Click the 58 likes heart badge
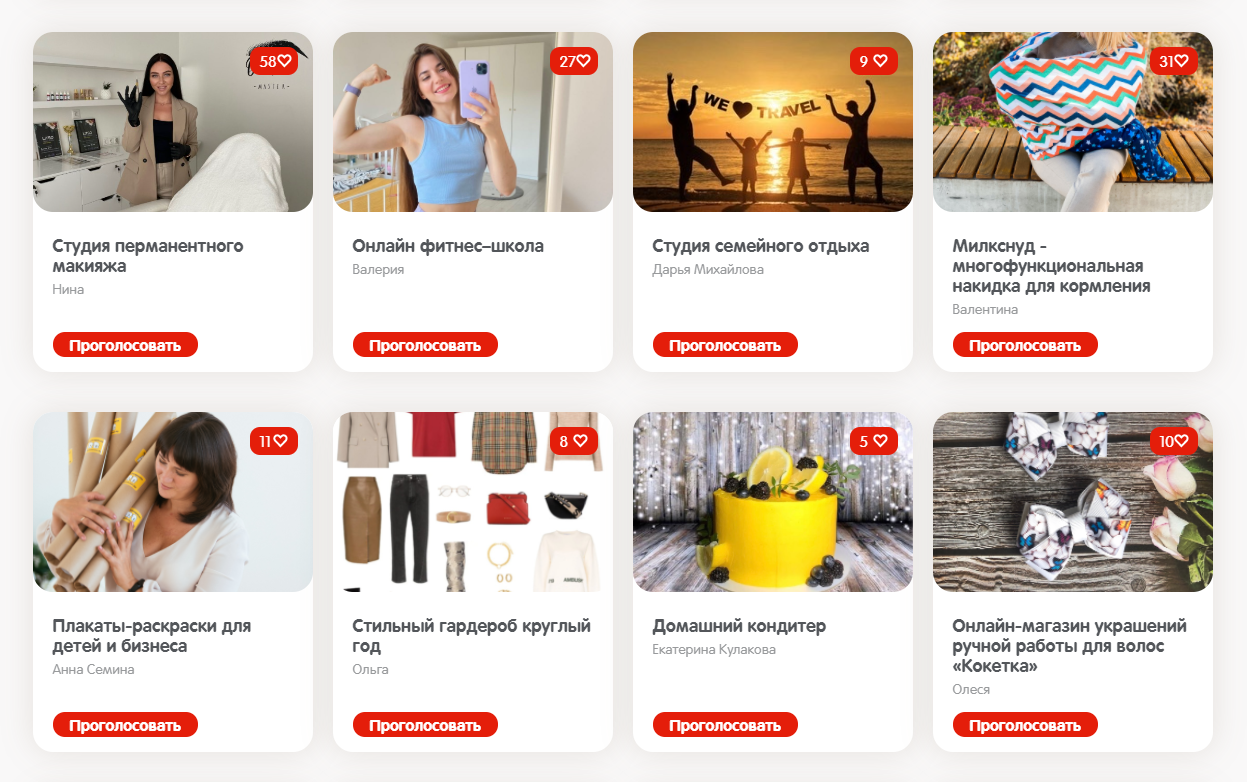Screen dimensions: 1247x782 (274, 61)
